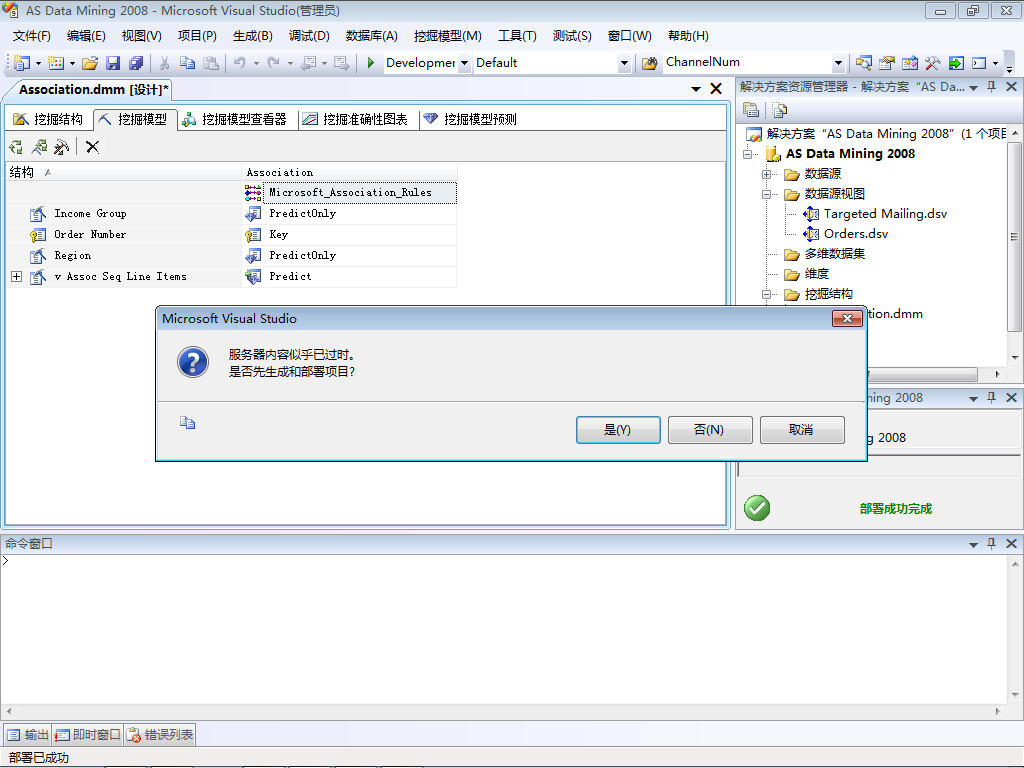Click the green arrow Start Page icon
The height and width of the screenshot is (768, 1024).
[x=956, y=63]
